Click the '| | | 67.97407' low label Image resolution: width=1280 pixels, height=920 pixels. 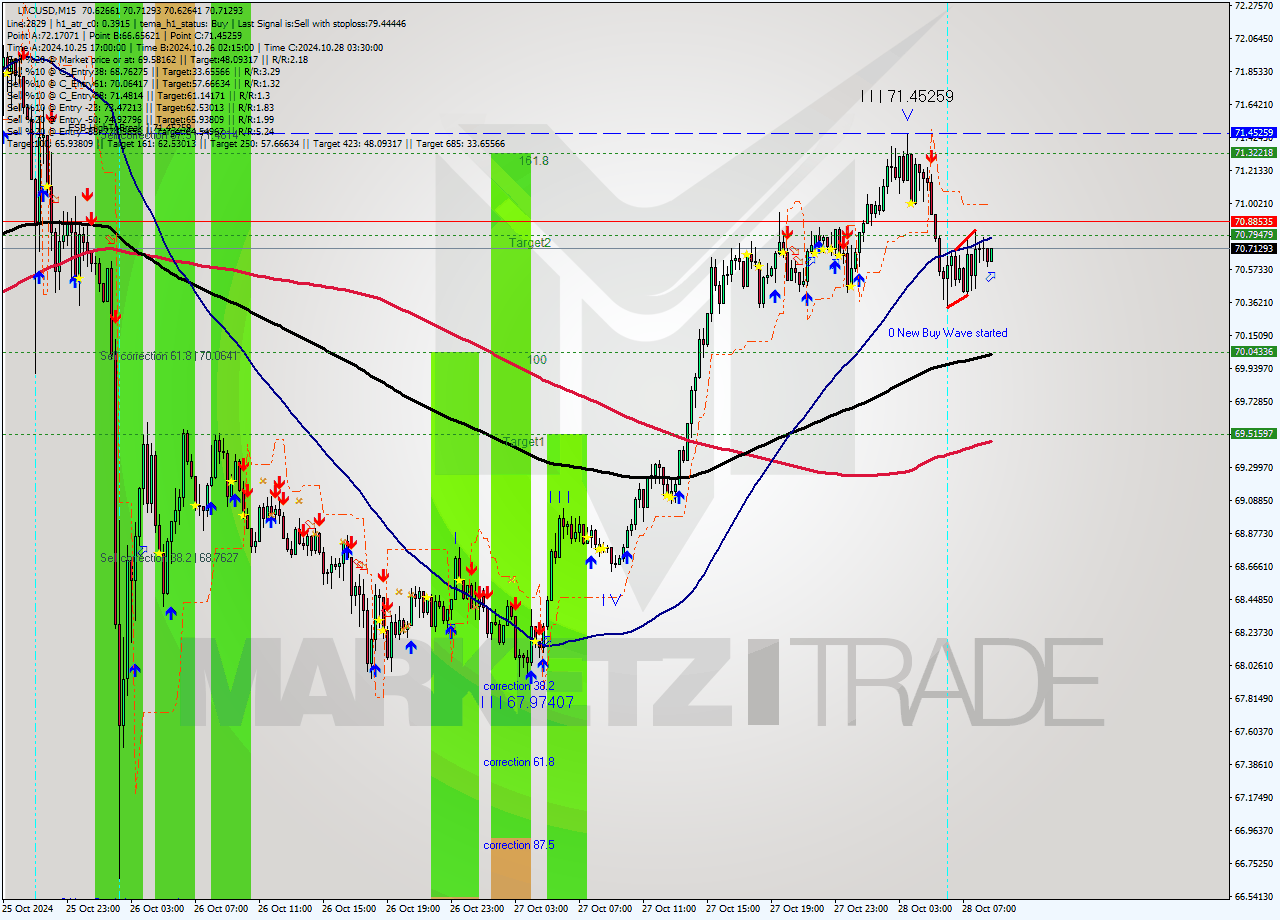(x=527, y=703)
